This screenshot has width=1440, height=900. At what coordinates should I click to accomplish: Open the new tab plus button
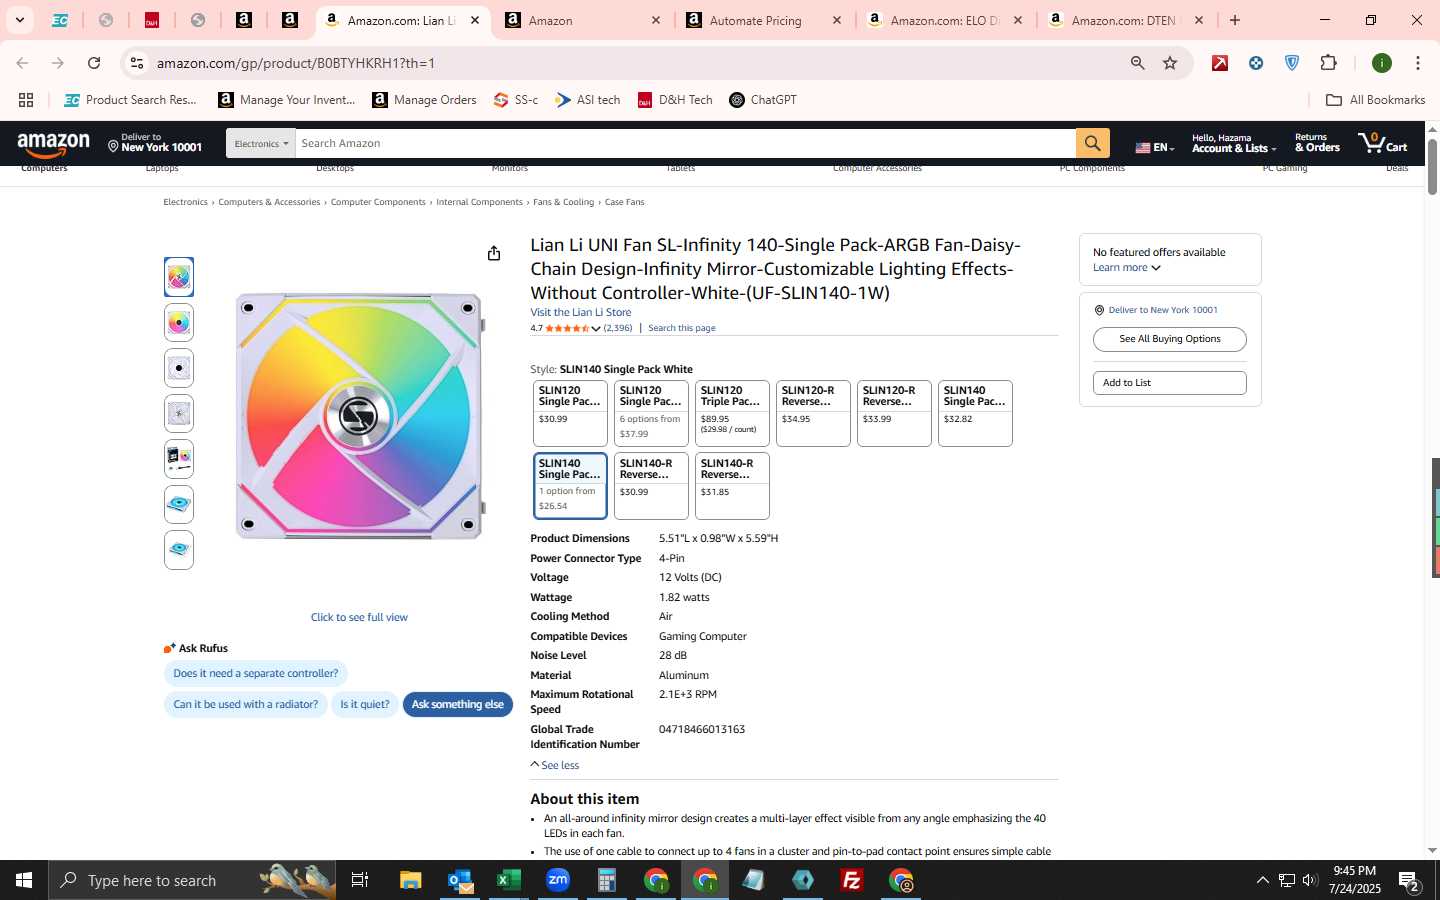(1235, 20)
